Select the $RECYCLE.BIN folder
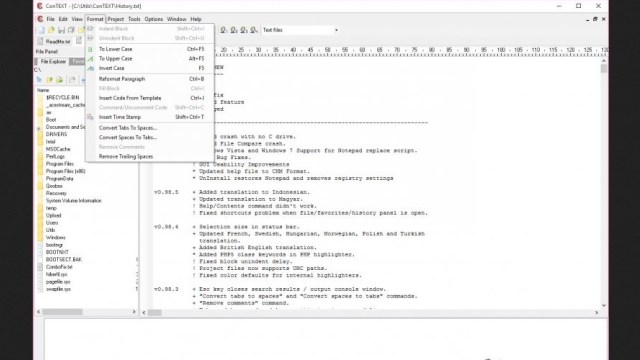Viewport: 640px width, 360px height. pyautogui.click(x=62, y=98)
